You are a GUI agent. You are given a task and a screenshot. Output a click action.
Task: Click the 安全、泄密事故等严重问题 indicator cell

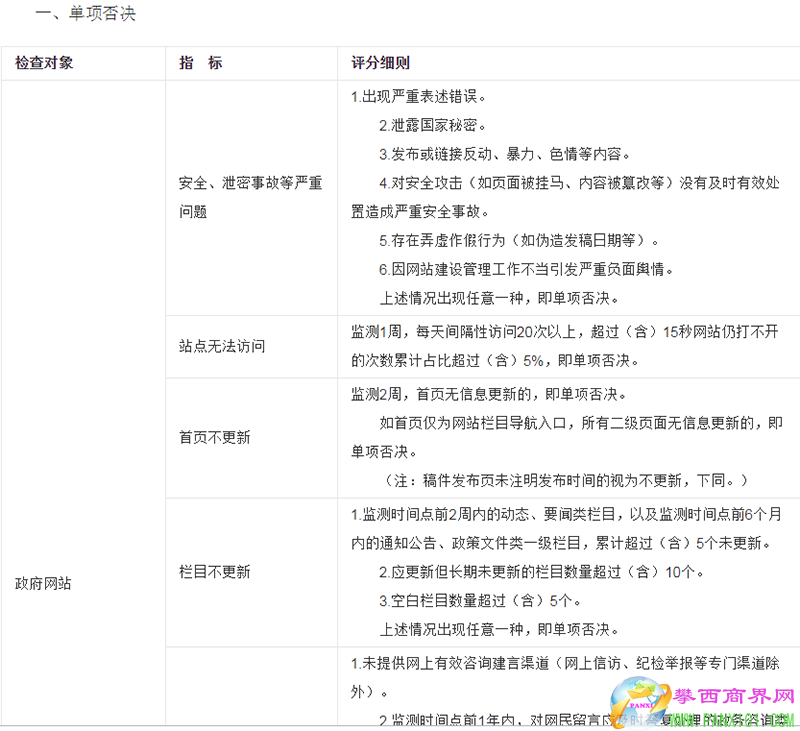(x=250, y=198)
